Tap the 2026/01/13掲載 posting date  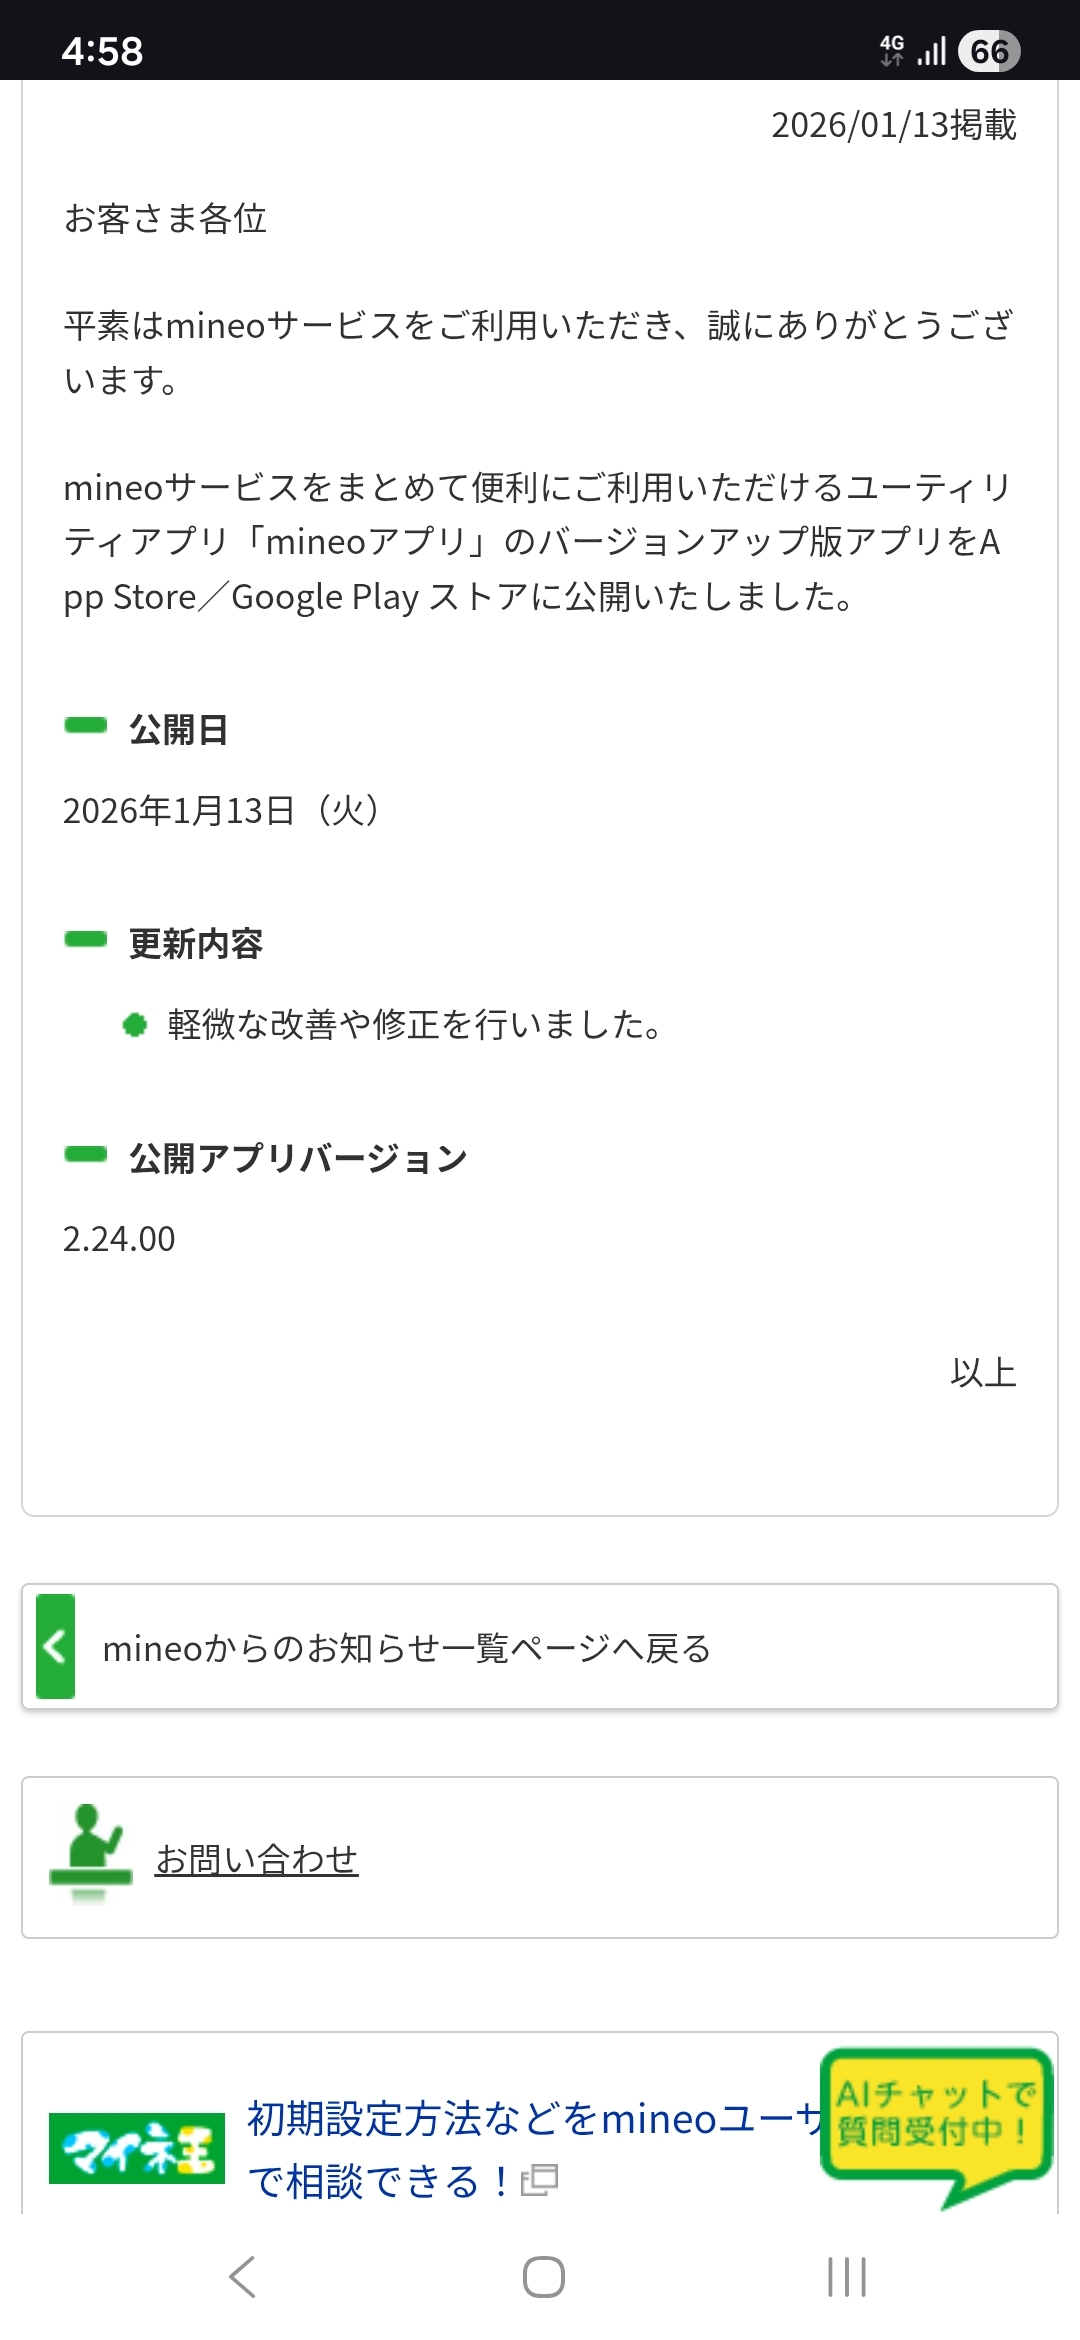[893, 125]
